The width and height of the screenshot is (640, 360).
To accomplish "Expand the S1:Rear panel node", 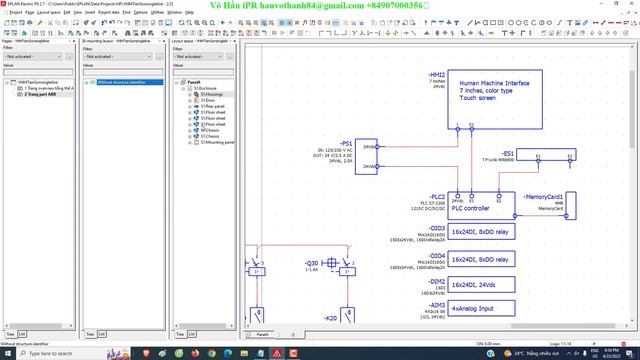I will [190, 107].
